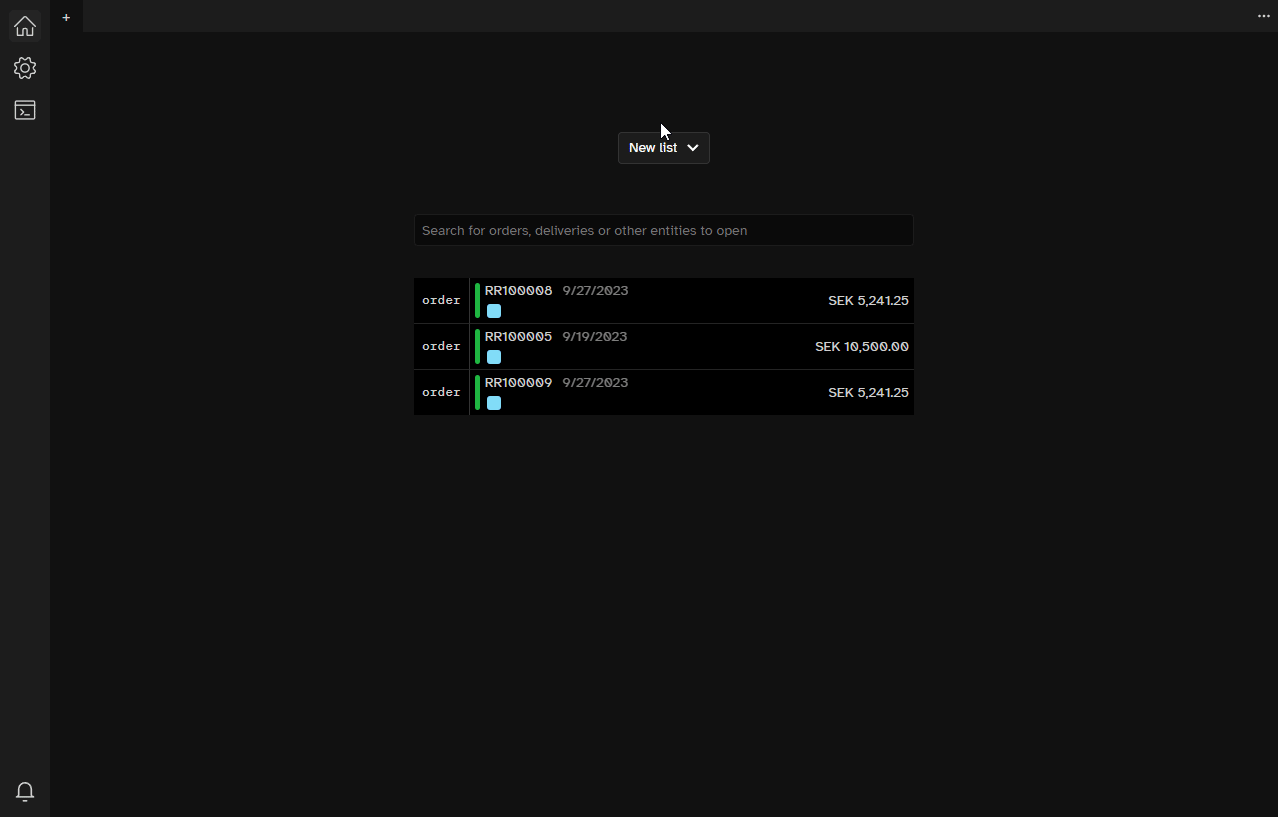The image size is (1278, 817).
Task: Click the teal status square on order RR100005
Action: click(493, 357)
